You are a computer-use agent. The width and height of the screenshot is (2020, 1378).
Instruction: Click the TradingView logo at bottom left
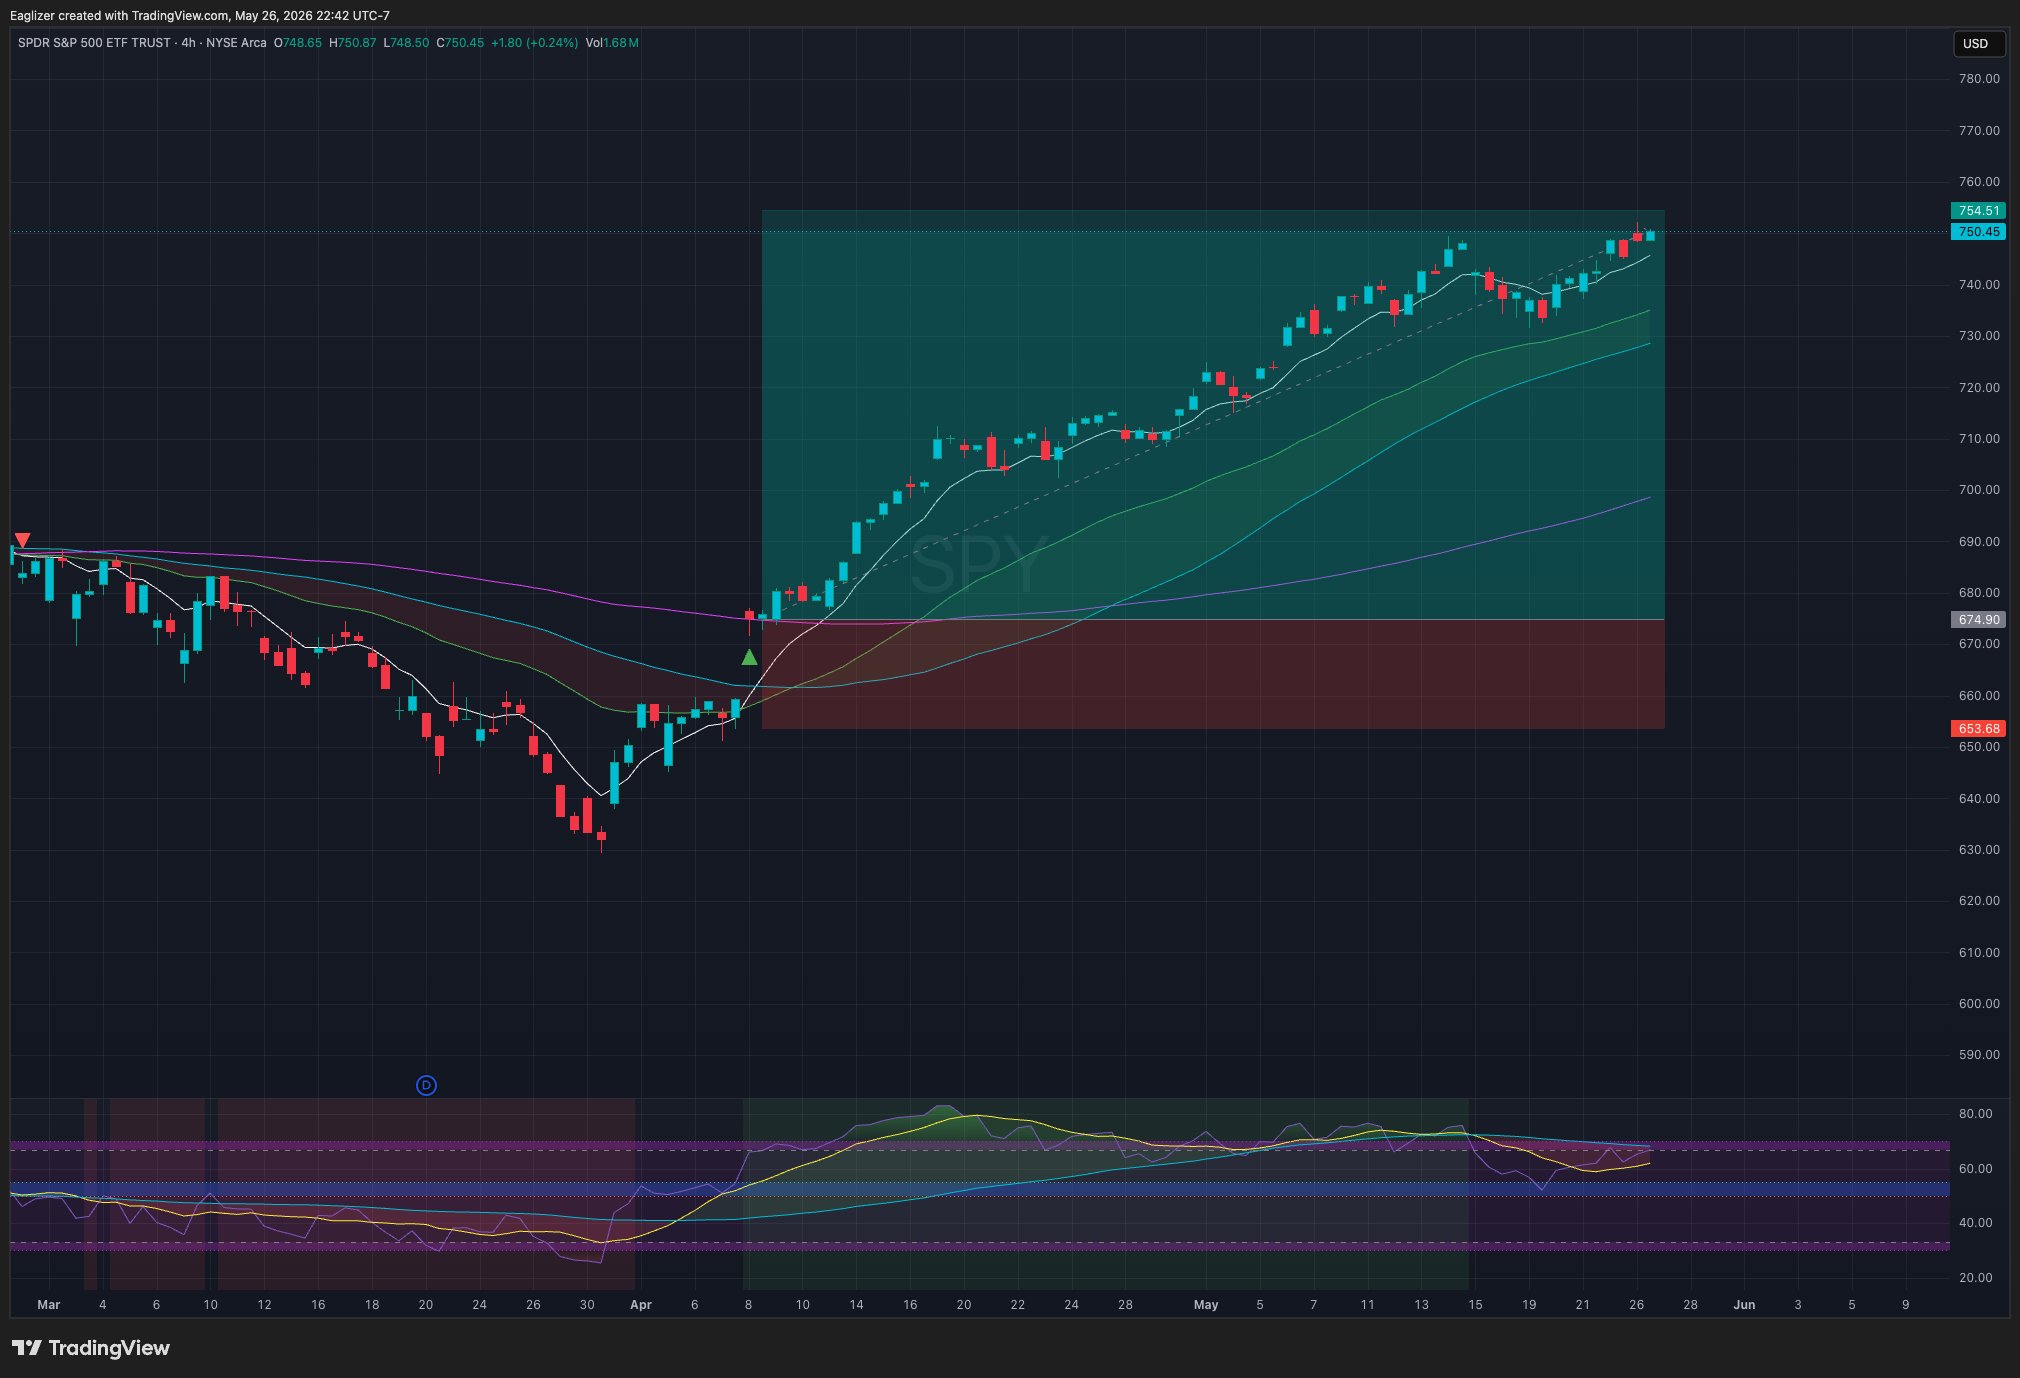[x=91, y=1348]
